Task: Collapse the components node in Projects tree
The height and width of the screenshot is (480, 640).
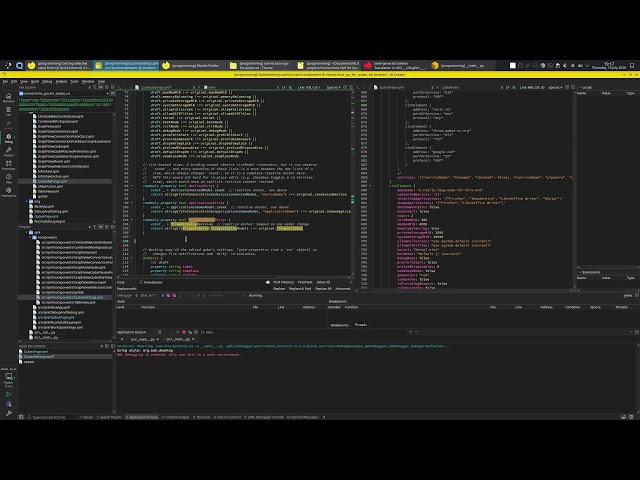Action: (31, 237)
